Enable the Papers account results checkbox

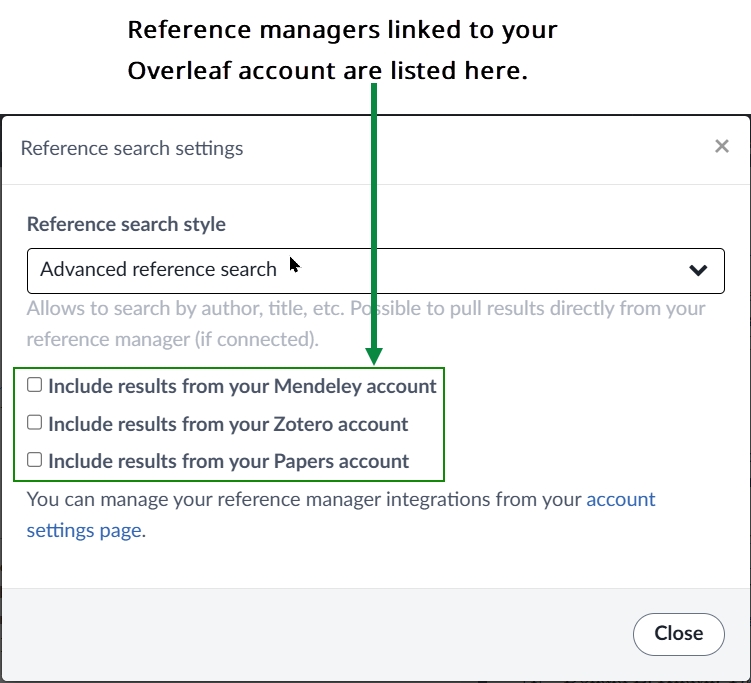click(x=35, y=460)
